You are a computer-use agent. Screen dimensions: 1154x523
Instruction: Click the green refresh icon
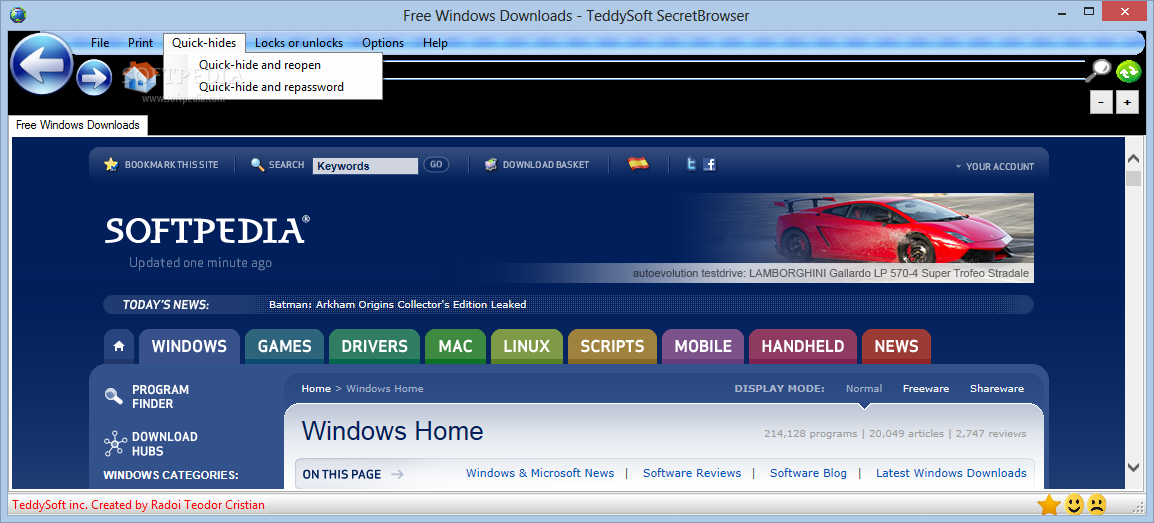click(1128, 71)
